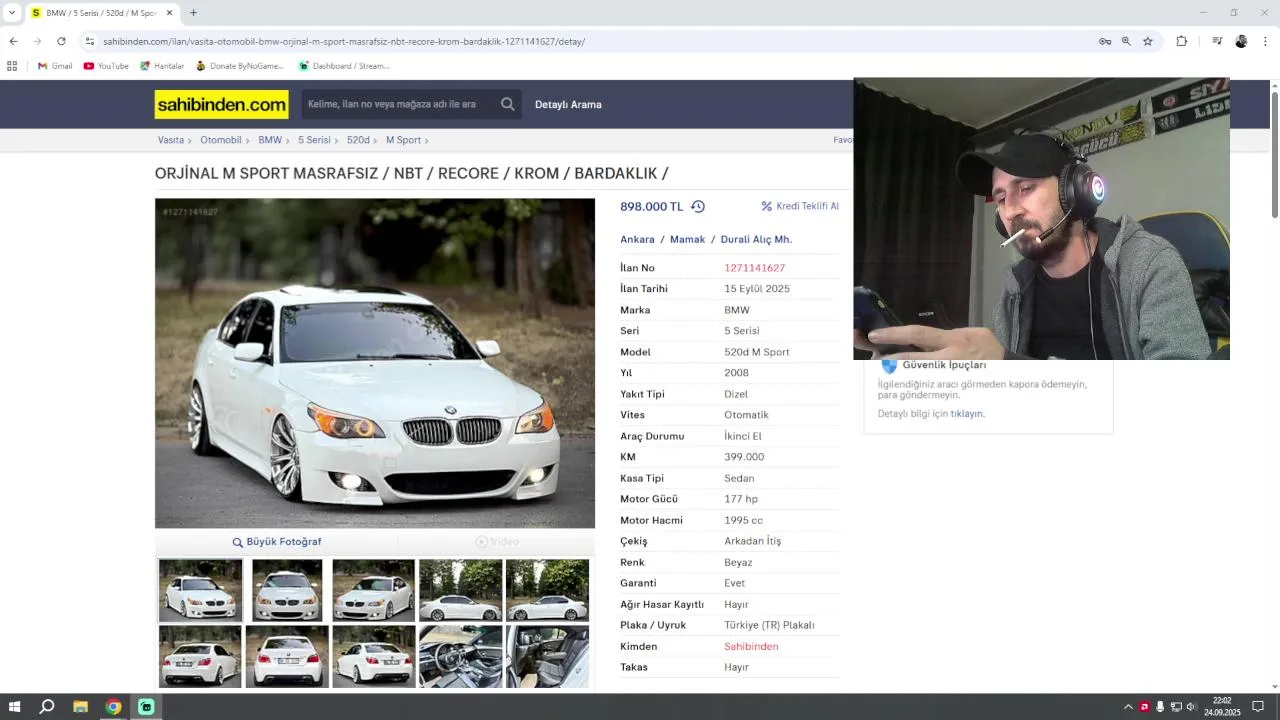This screenshot has width=1280, height=720.
Task: Reload the page with the refresh icon
Action: [61, 41]
